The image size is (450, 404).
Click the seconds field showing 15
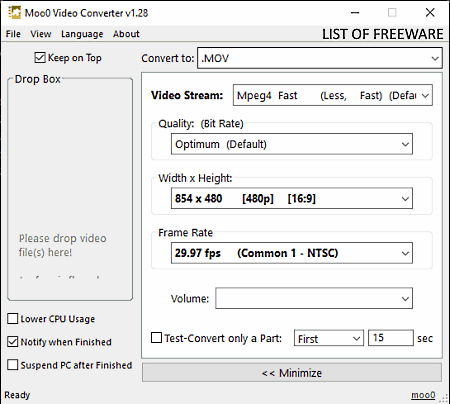pyautogui.click(x=391, y=338)
